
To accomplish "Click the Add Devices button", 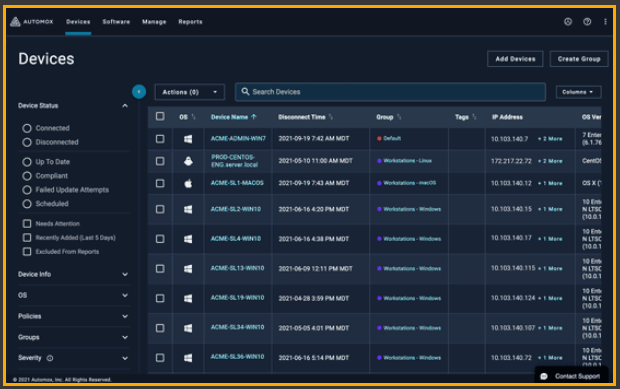I will tap(515, 59).
